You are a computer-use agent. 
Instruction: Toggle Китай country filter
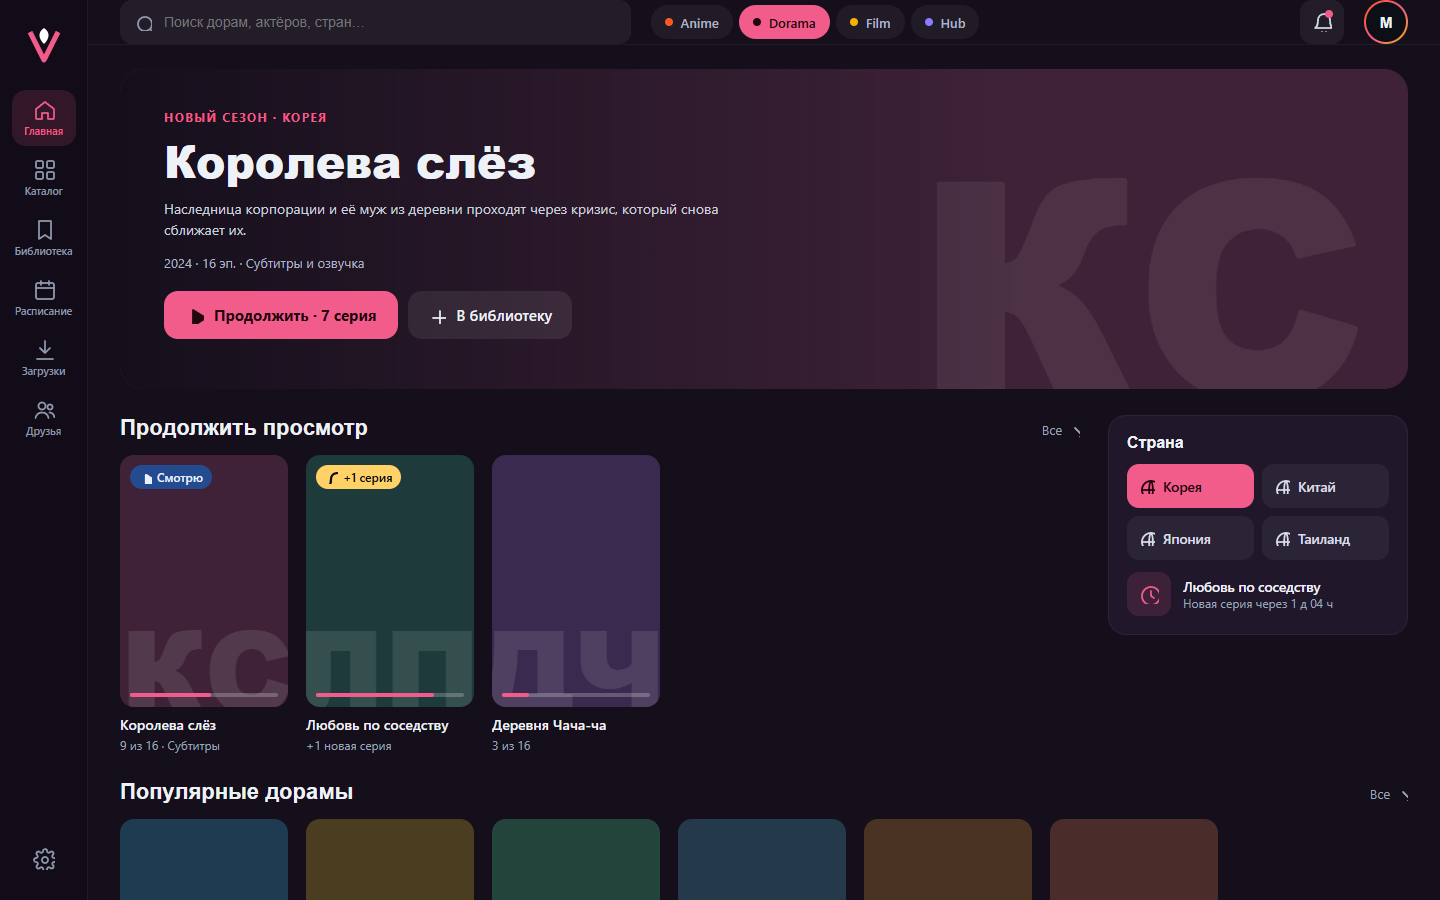pos(1325,486)
